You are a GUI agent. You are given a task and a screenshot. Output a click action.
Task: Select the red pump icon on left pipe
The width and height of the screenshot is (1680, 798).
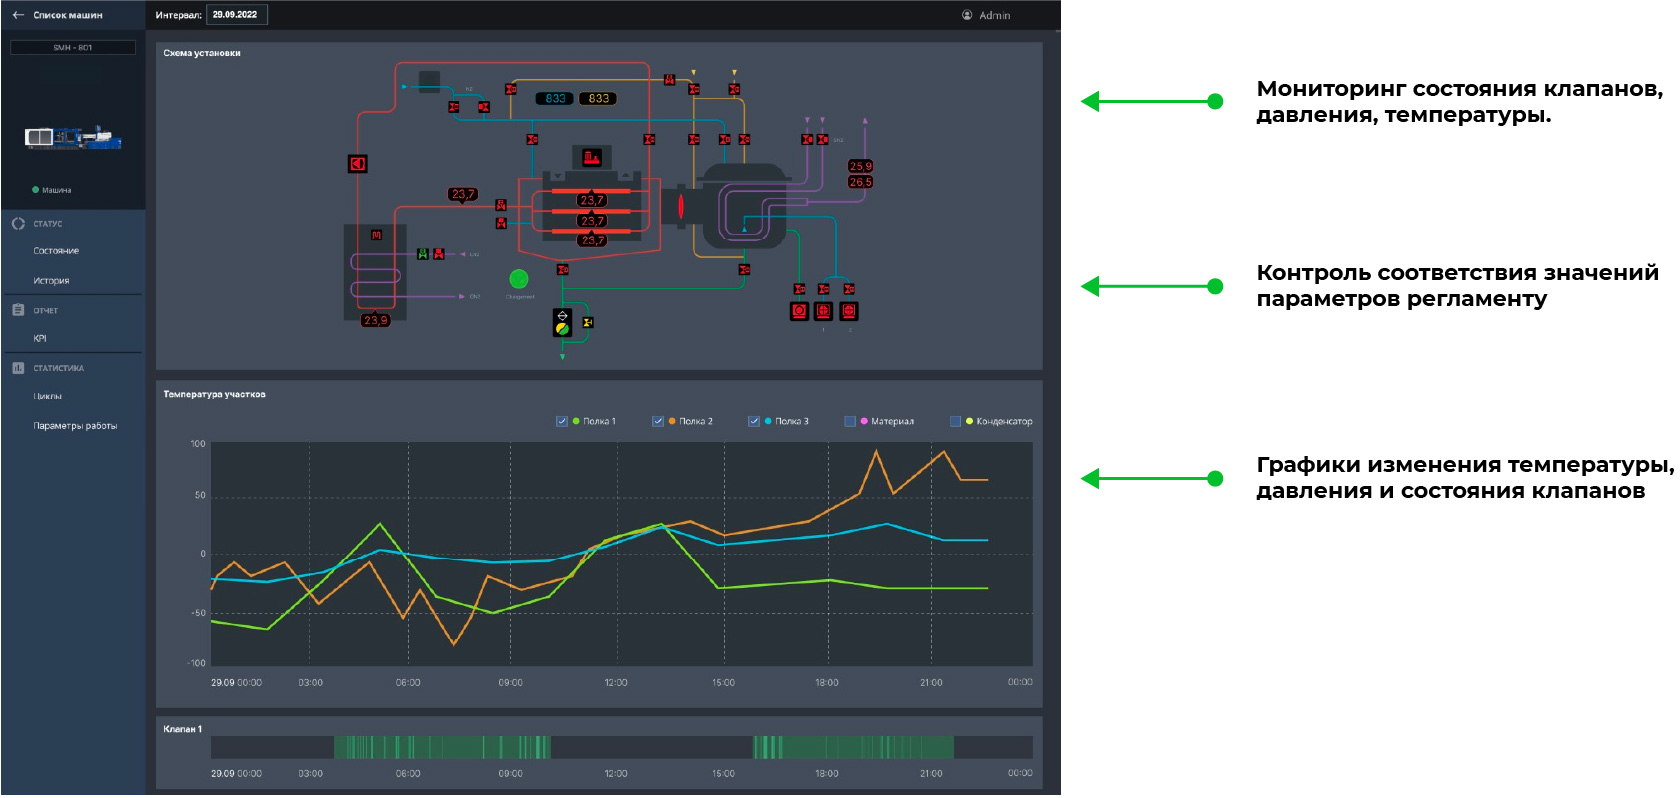coord(357,164)
